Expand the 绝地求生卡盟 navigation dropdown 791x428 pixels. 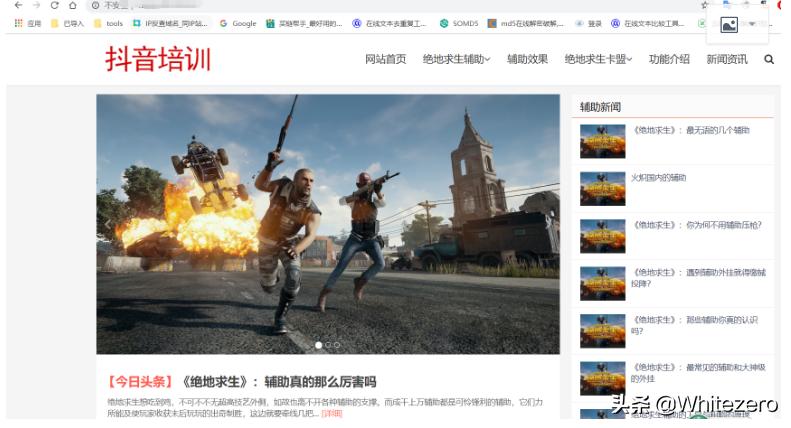click(x=598, y=59)
